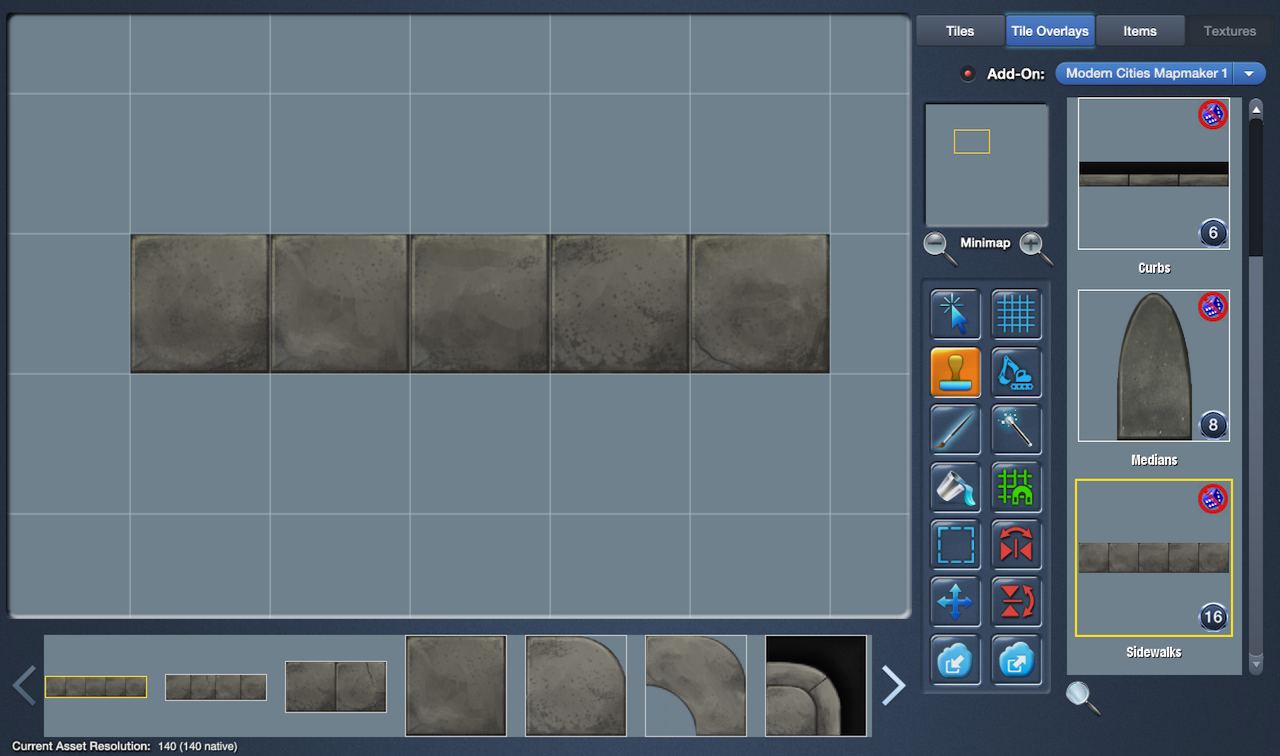1280x756 pixels.
Task: Click the number 16 count badge
Action: [1213, 617]
